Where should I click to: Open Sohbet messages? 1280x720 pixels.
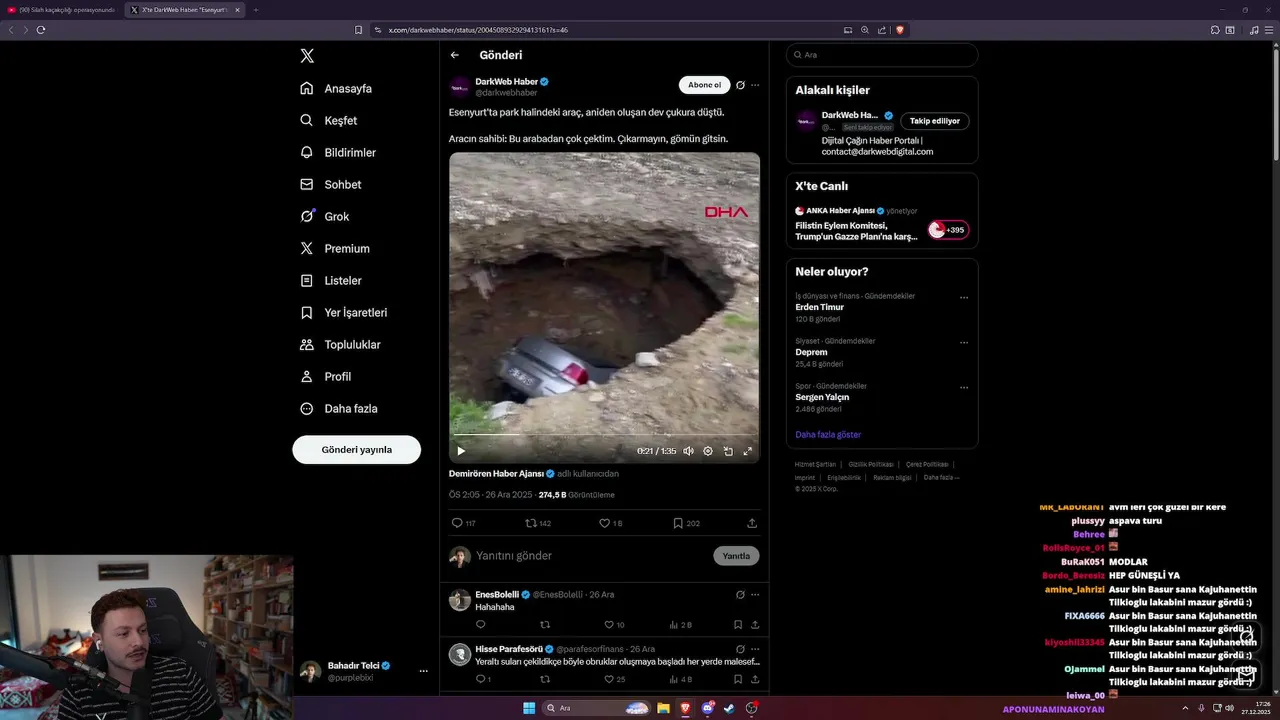pyautogui.click(x=331, y=184)
